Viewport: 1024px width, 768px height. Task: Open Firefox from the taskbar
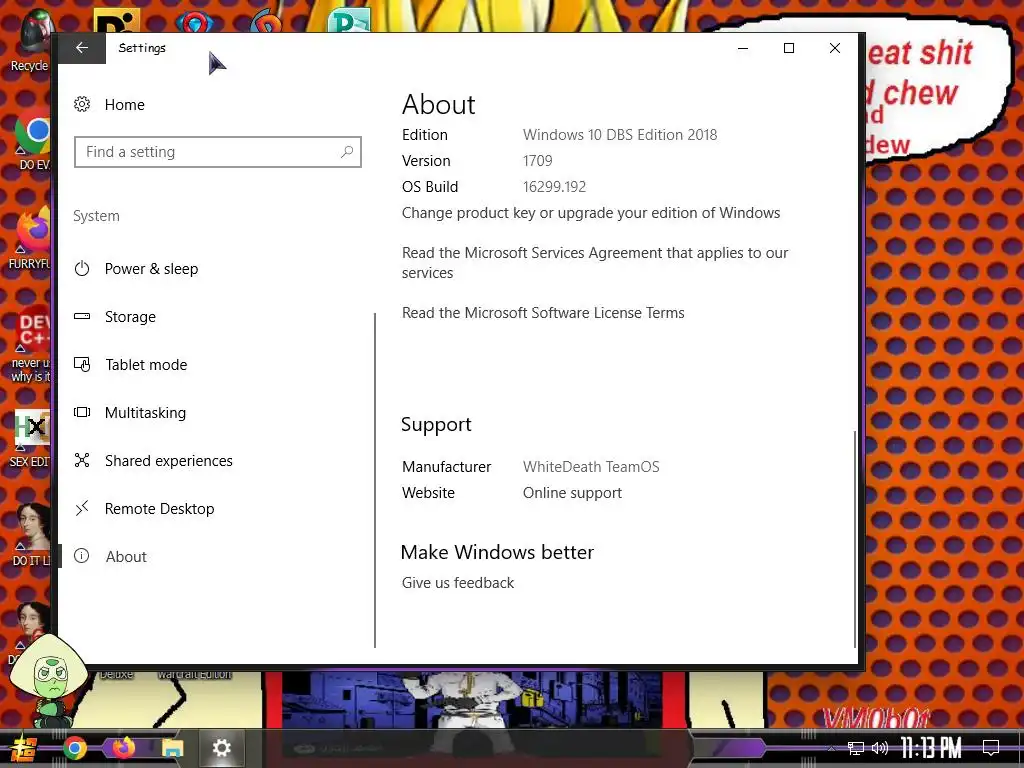[123, 748]
